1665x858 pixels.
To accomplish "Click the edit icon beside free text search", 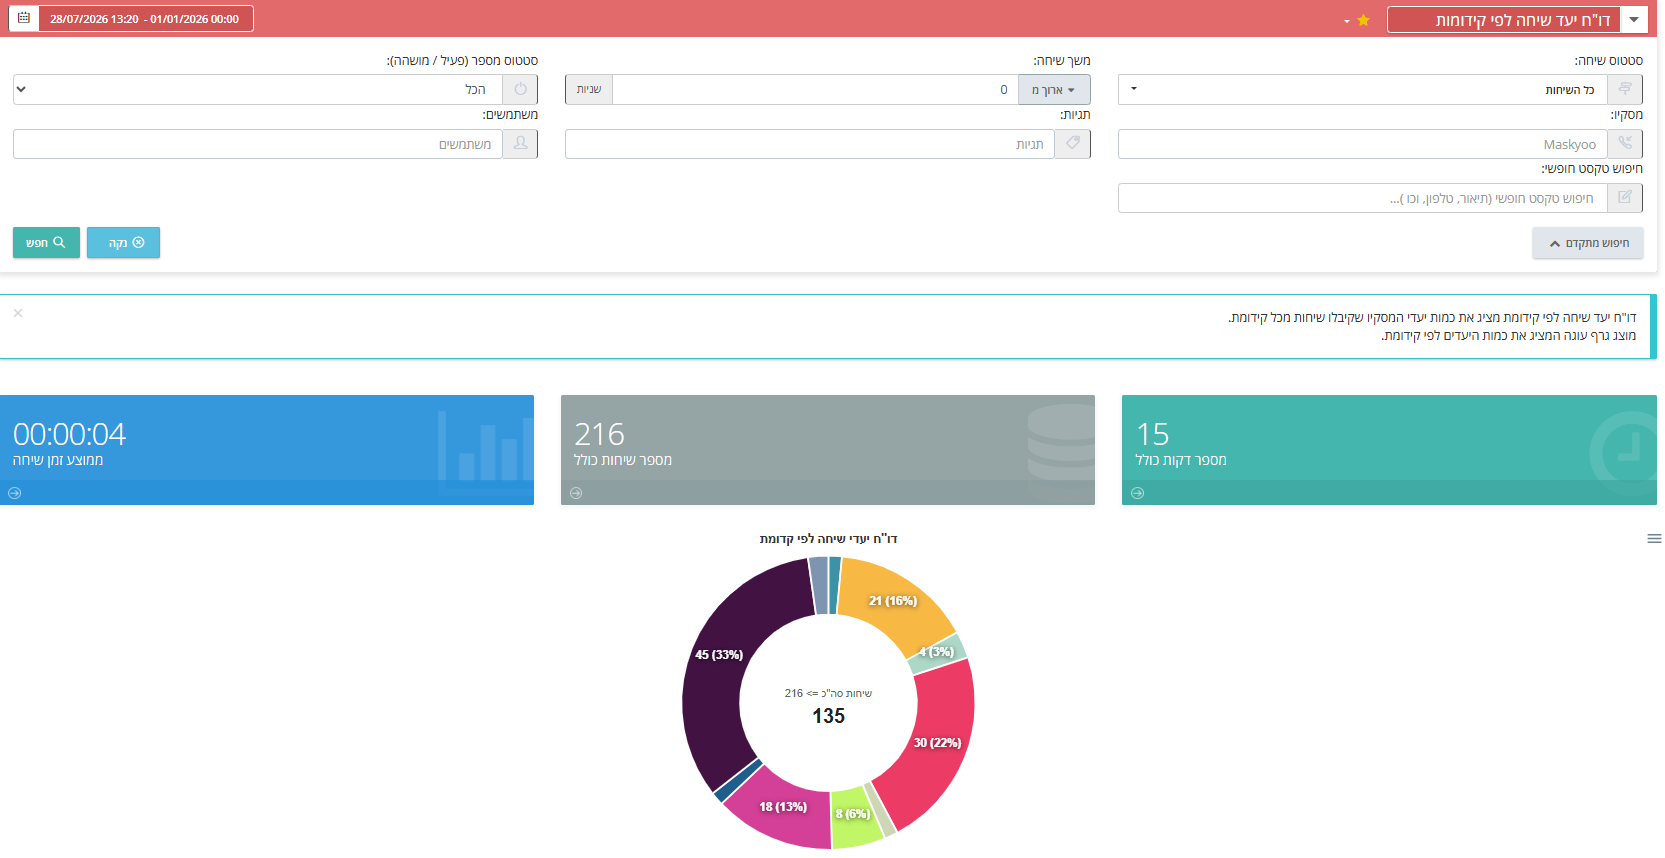I will coord(1625,198).
